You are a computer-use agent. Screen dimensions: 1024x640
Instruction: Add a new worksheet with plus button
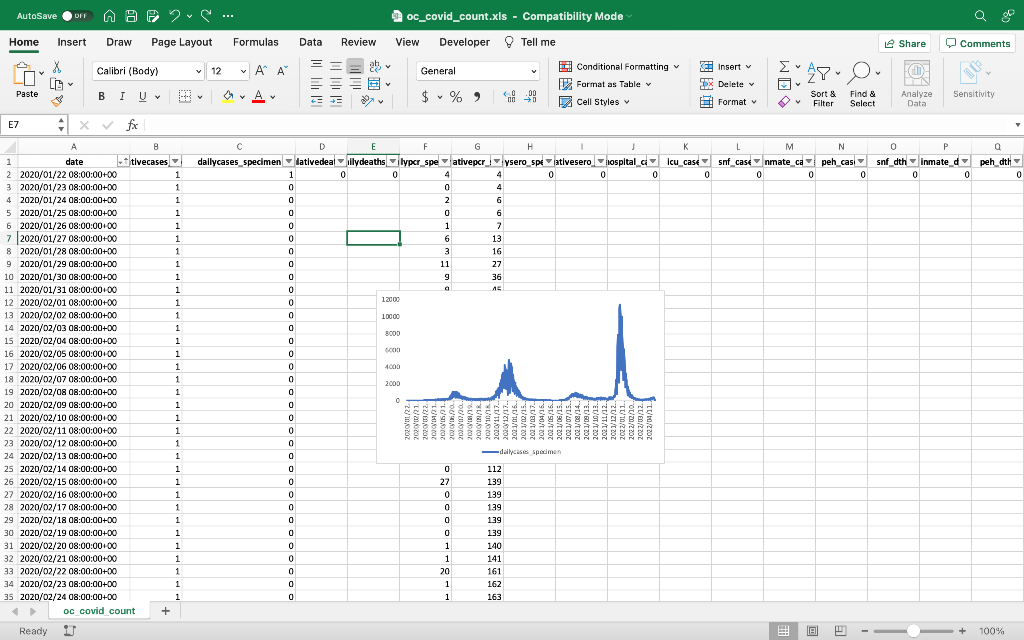166,610
